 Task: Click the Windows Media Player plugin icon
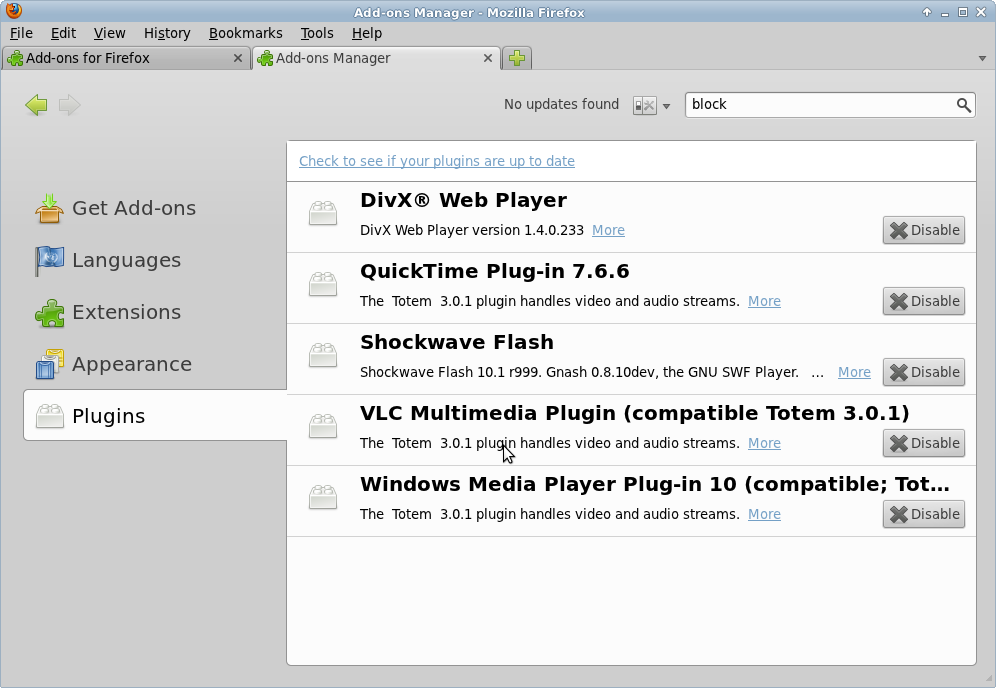[323, 498]
